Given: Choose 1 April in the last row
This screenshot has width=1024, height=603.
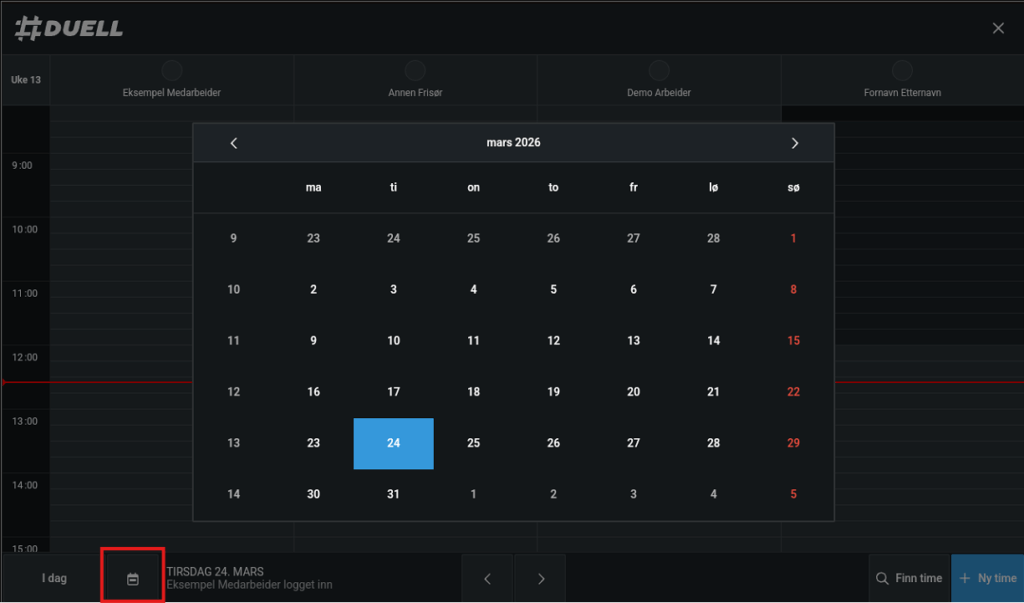Looking at the screenshot, I should [x=473, y=494].
